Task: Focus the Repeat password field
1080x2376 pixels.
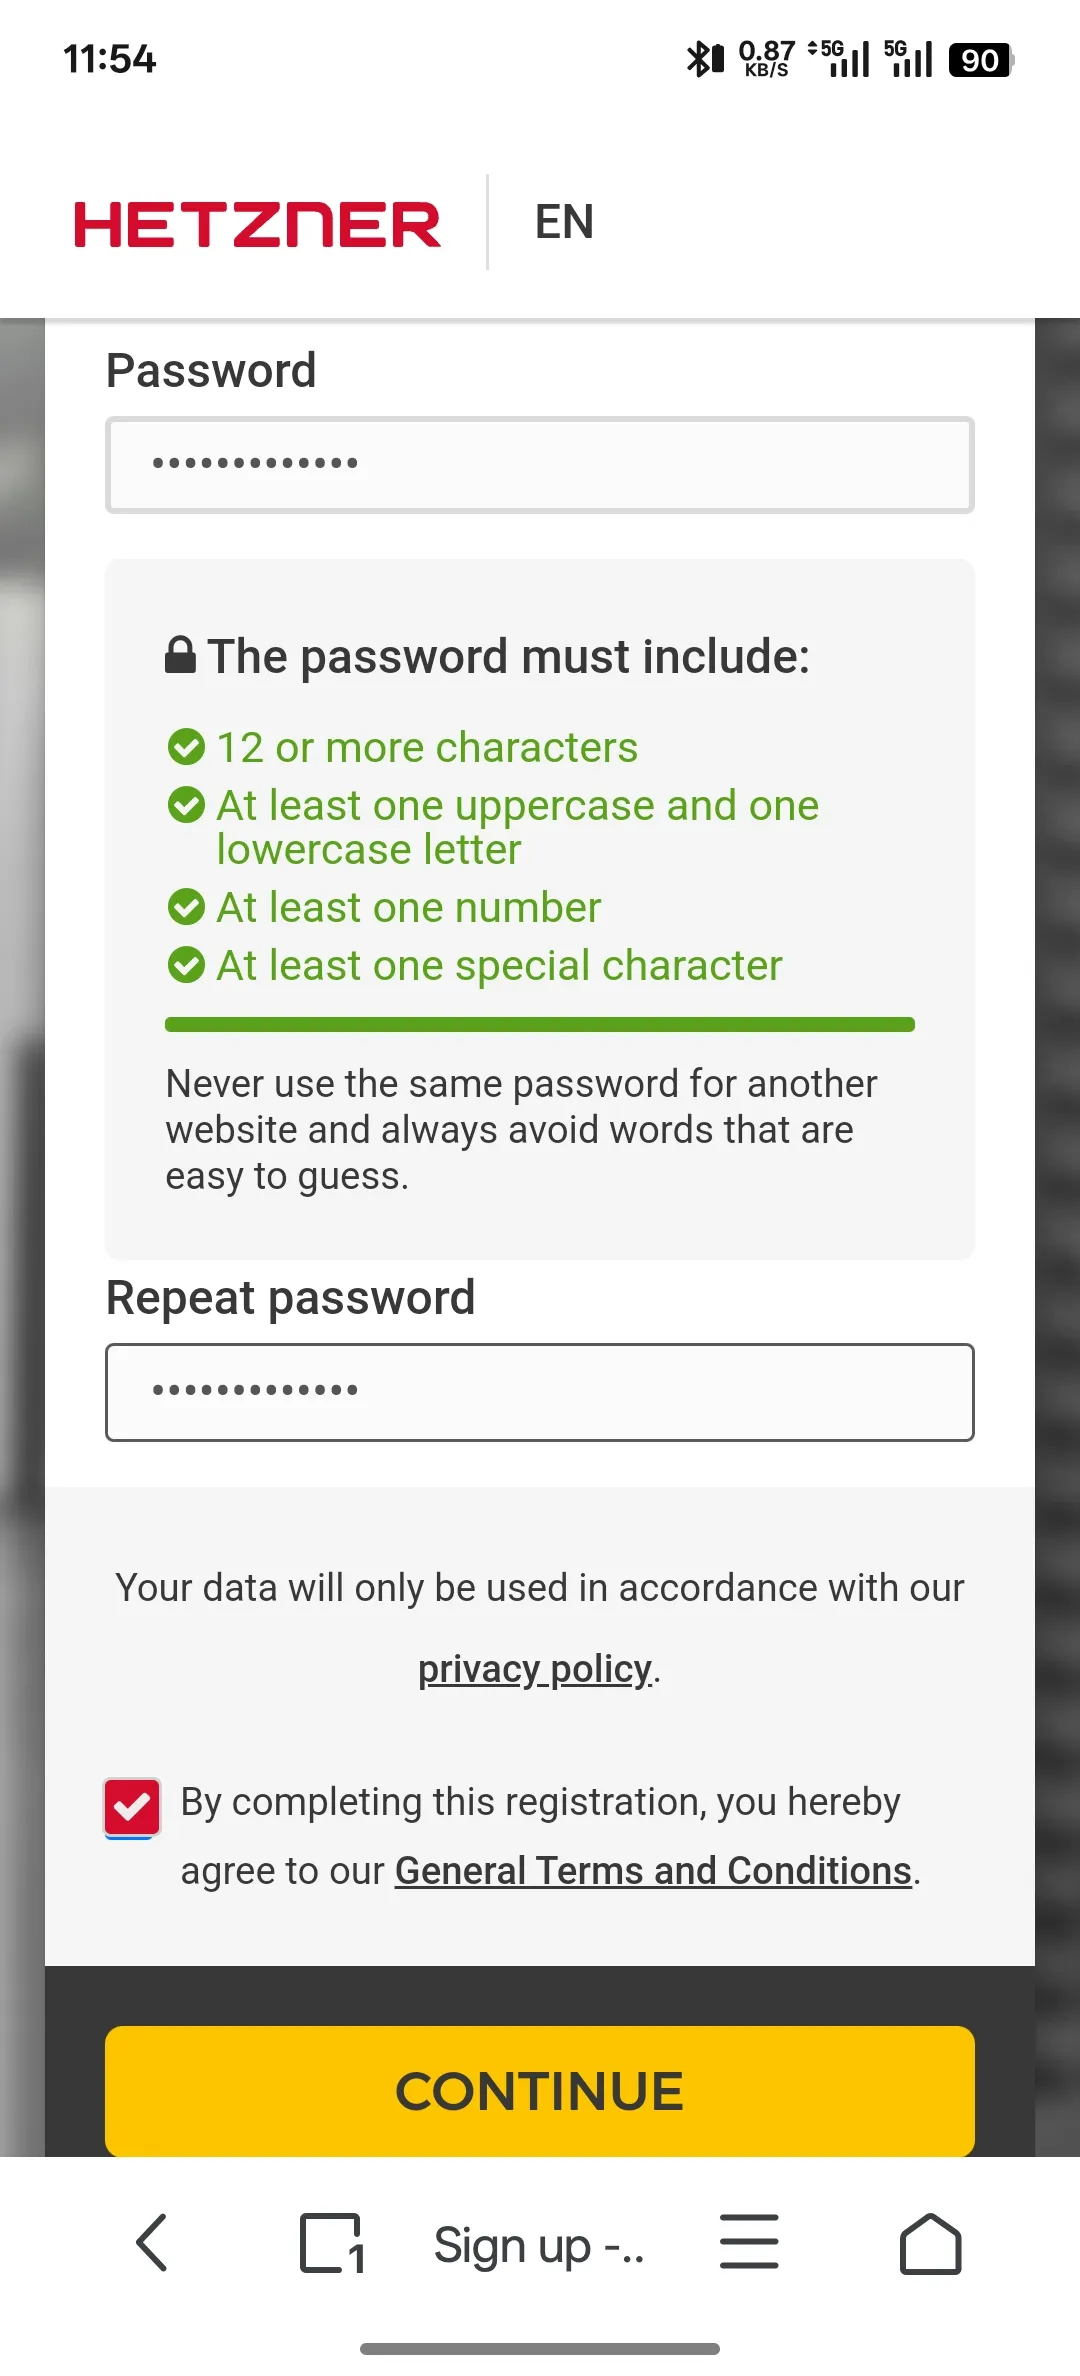Action: 540,1392
